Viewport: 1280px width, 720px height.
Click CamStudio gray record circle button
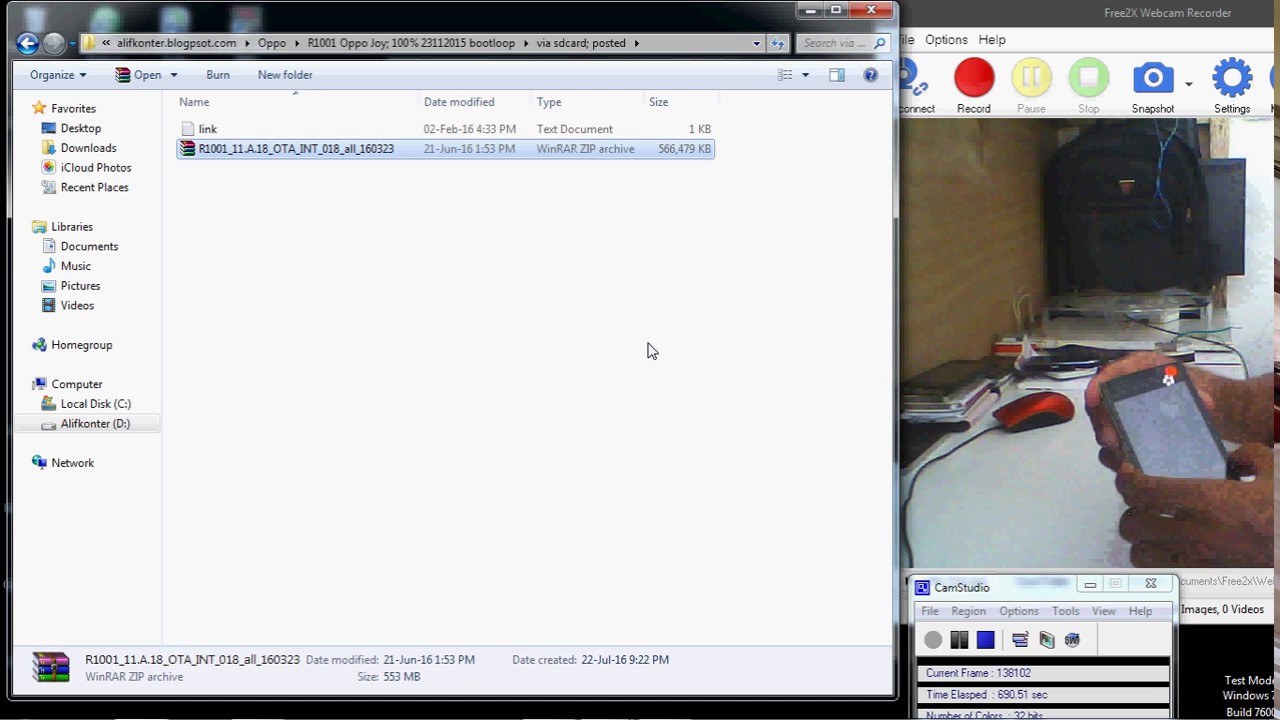[933, 640]
